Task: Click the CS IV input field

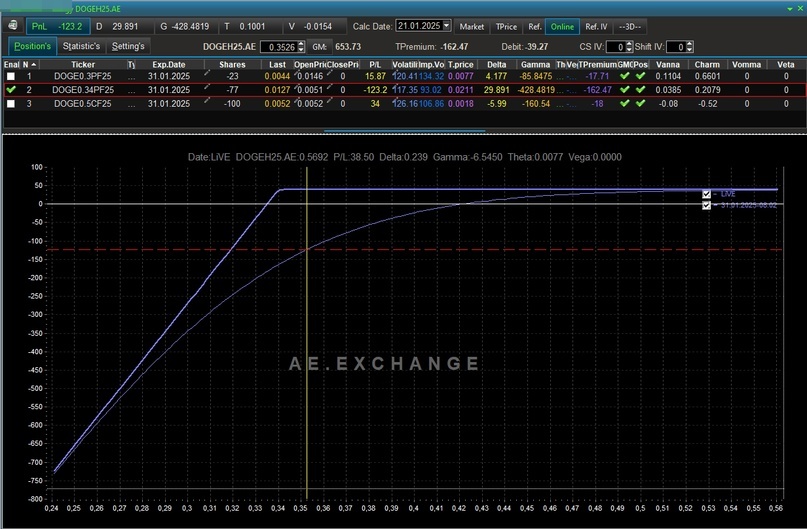Action: click(x=616, y=47)
